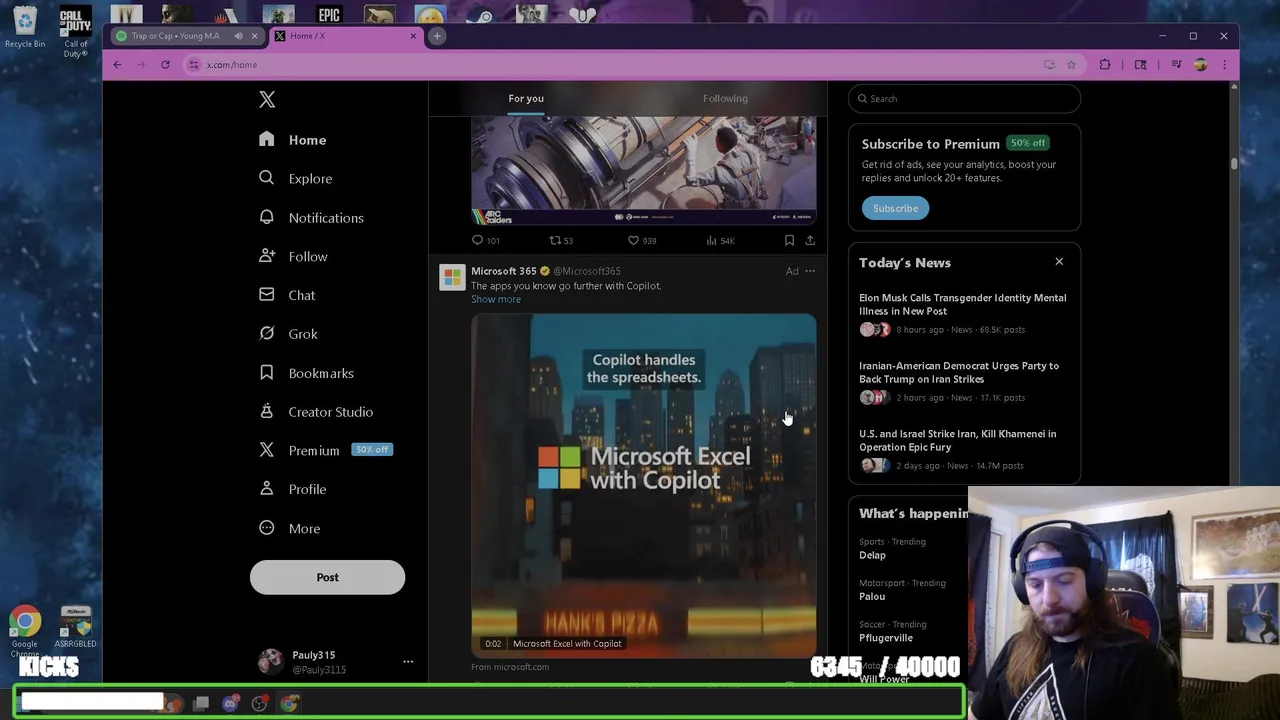The image size is (1280, 720).
Task: Click the From microsoft.com link
Action: pos(510,667)
